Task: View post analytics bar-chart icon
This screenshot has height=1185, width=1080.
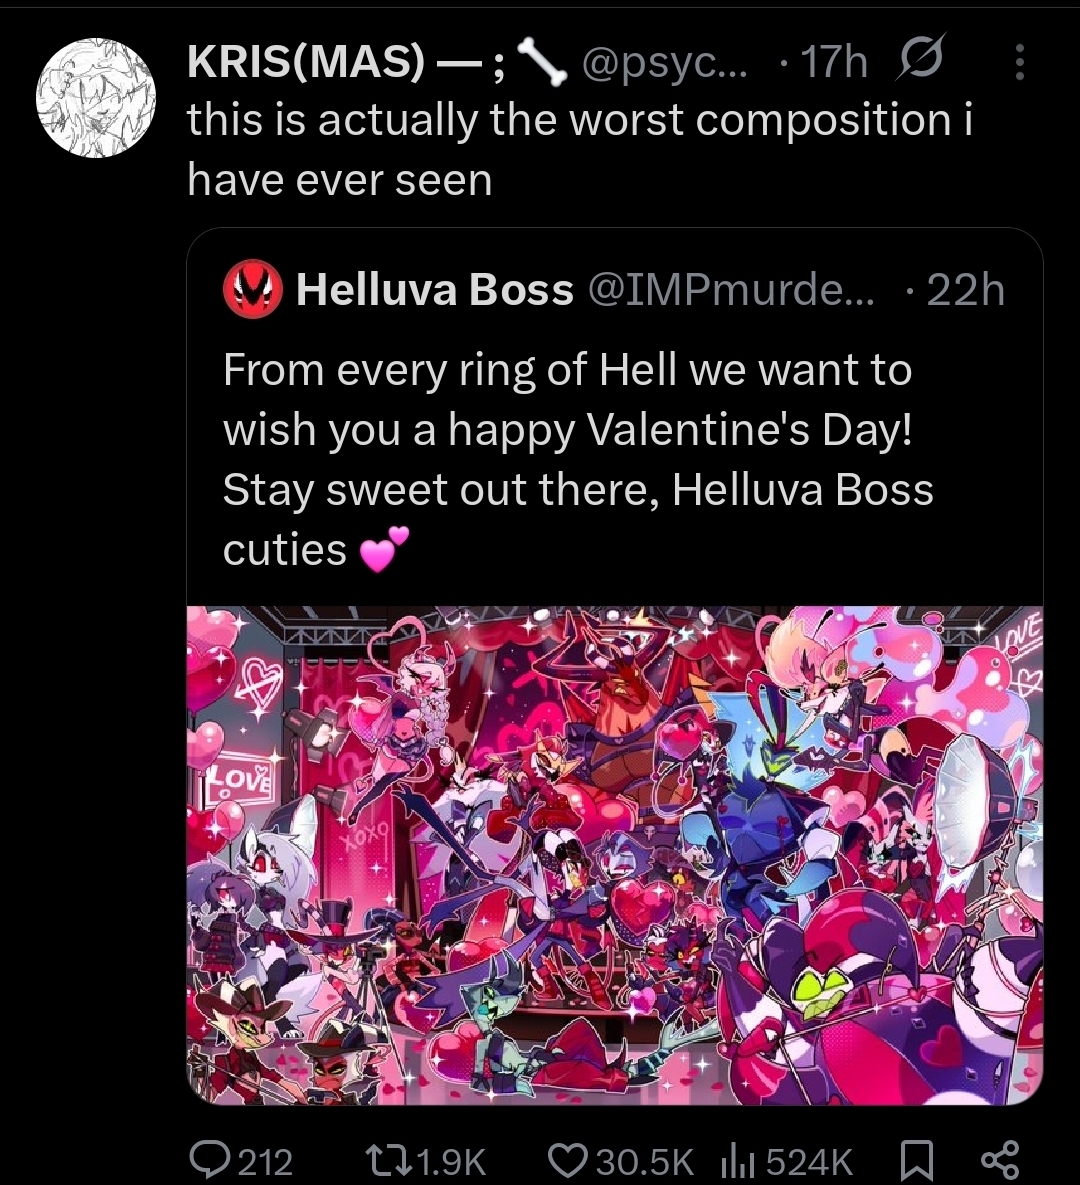Action: pos(735,1160)
